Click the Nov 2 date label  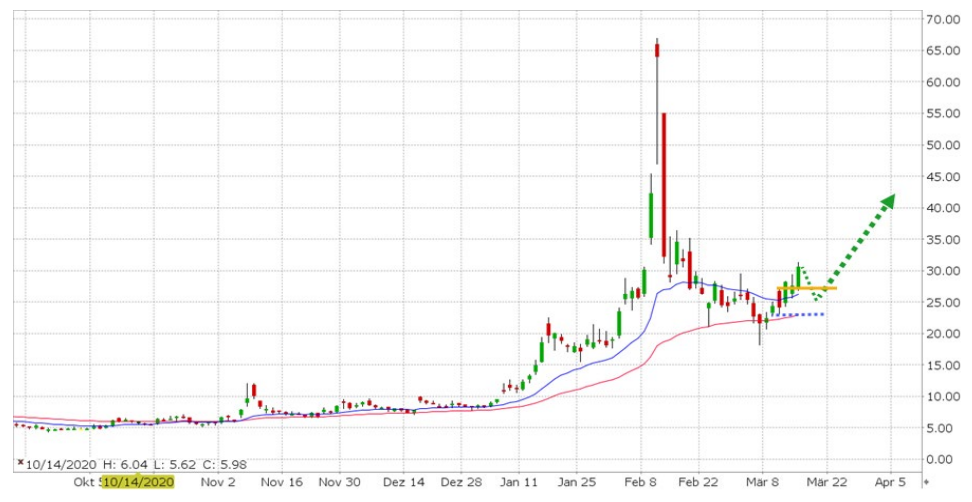[x=218, y=482]
